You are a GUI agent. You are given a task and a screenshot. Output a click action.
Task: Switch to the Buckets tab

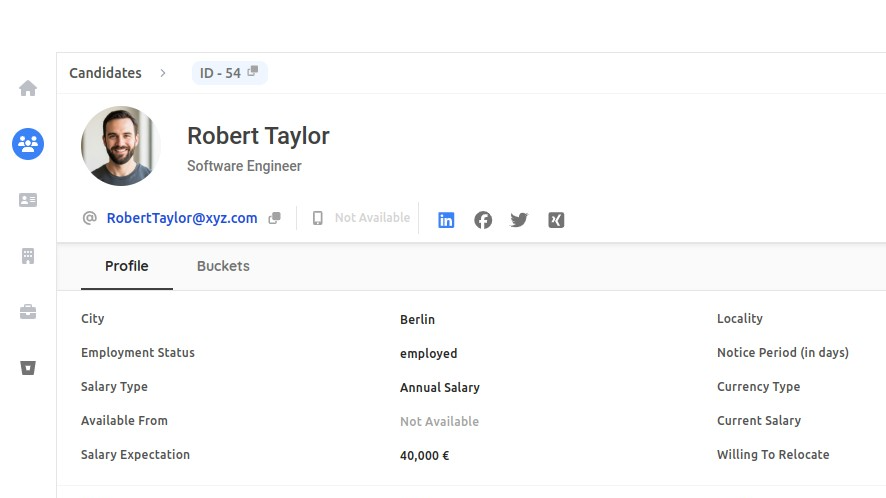click(223, 266)
